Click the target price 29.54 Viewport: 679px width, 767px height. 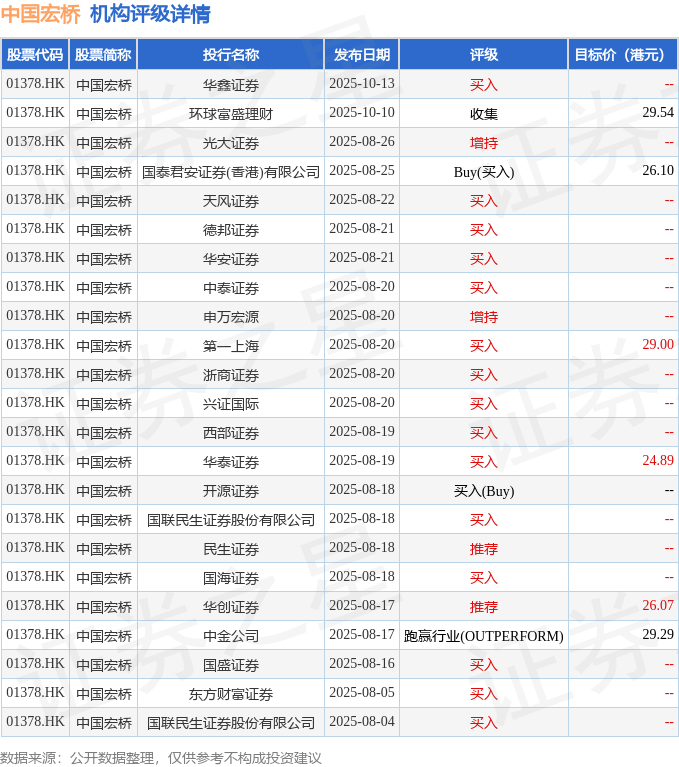point(658,113)
